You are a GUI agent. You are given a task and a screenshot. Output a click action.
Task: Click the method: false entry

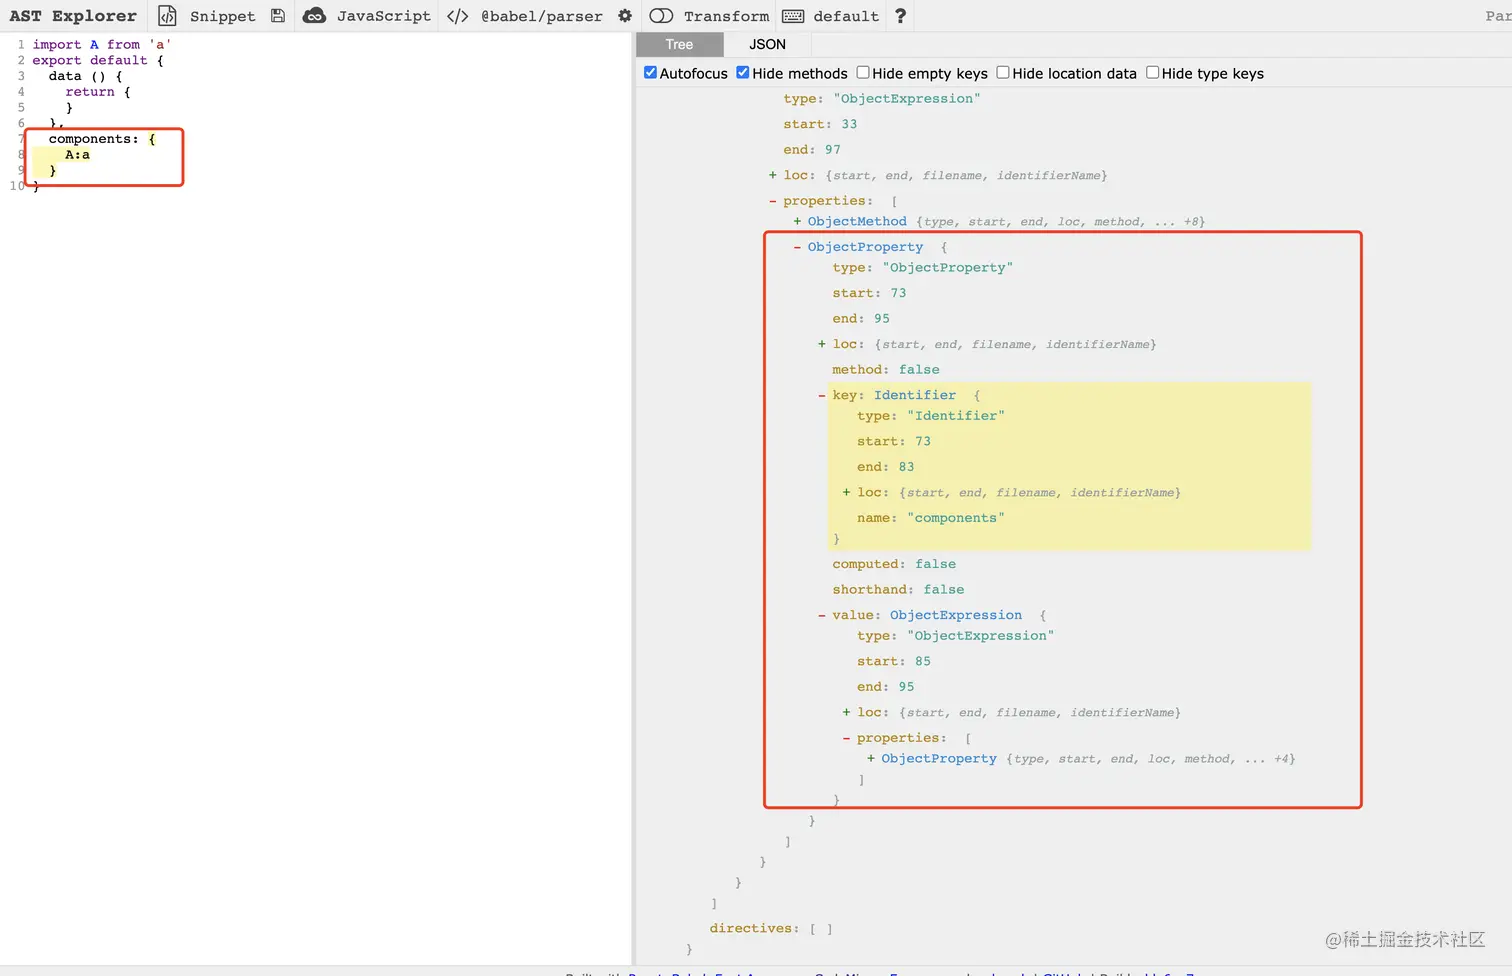(885, 370)
